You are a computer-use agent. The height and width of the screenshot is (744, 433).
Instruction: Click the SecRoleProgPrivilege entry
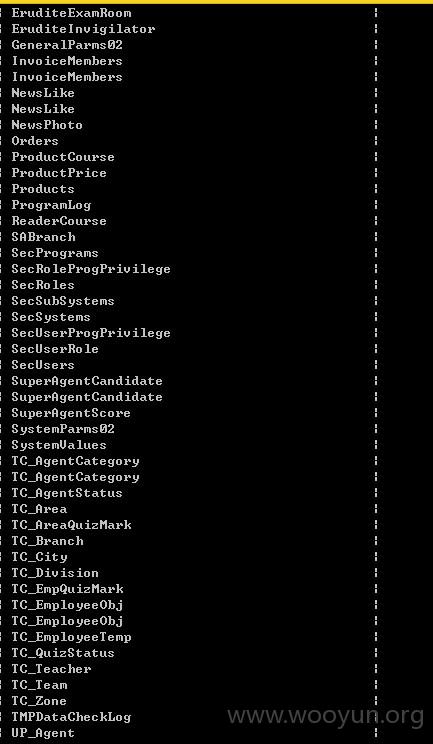[91, 270]
